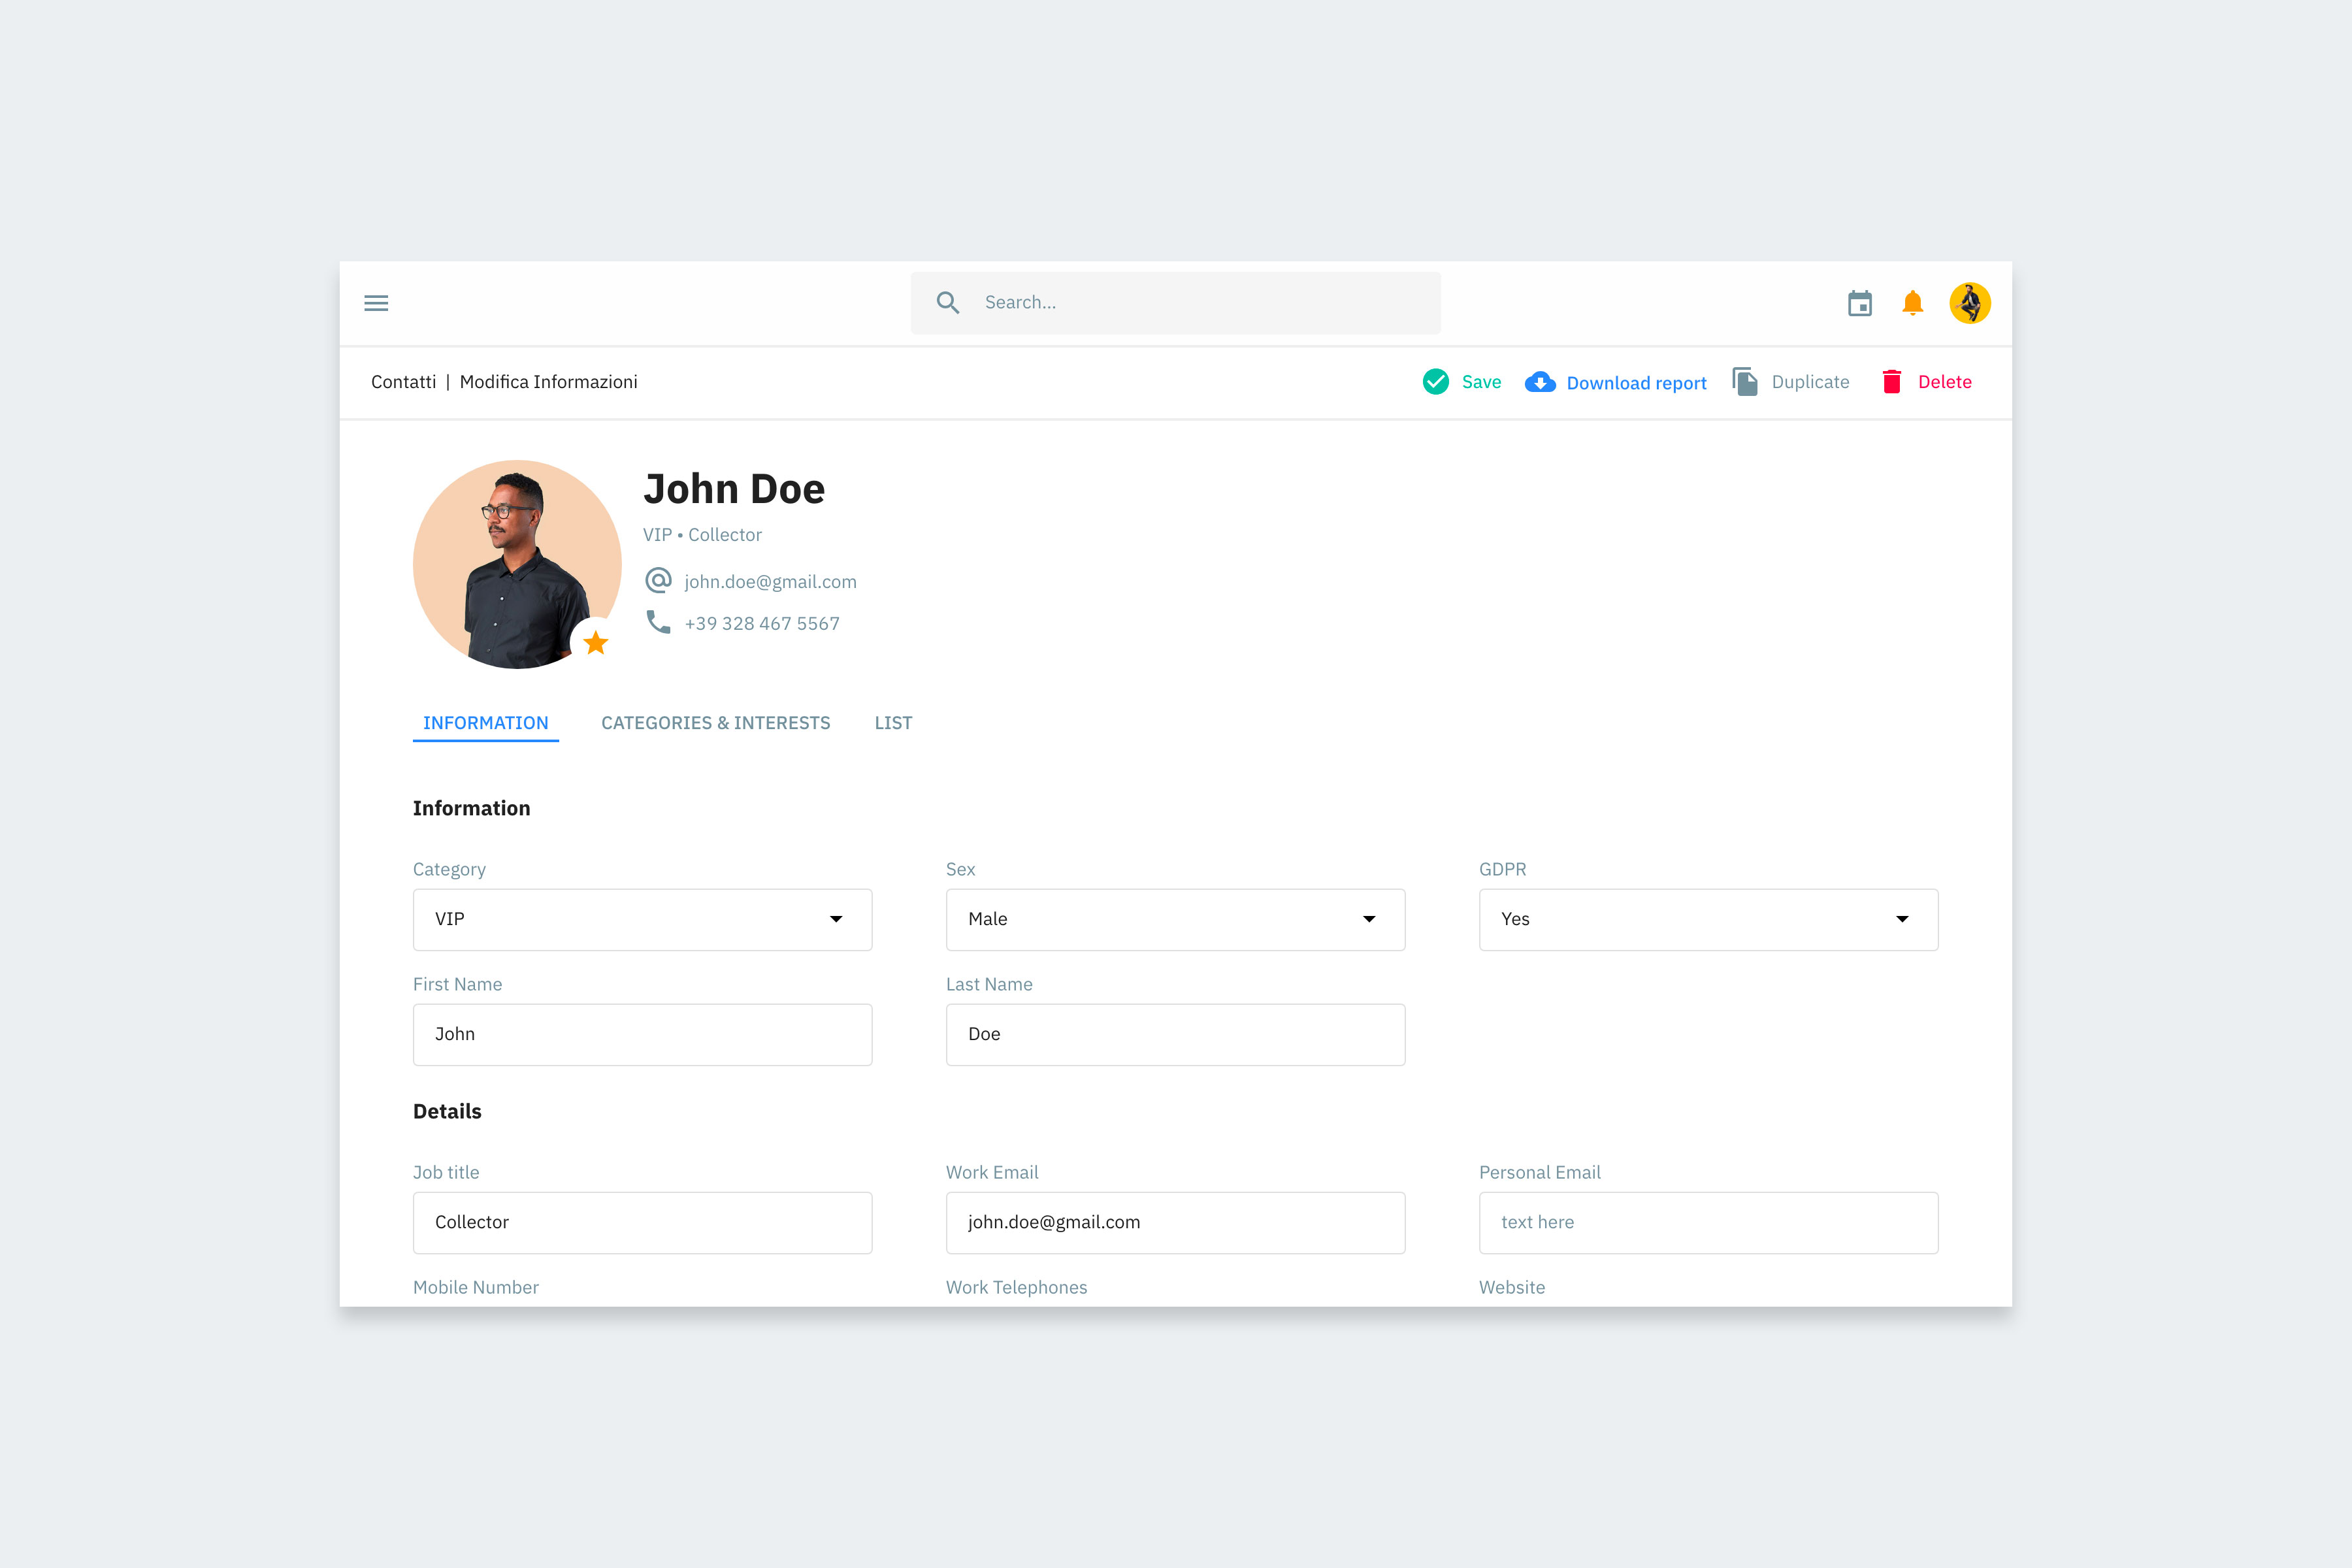Click the Sex dropdown arrow
The image size is (2352, 1568).
click(x=1369, y=919)
